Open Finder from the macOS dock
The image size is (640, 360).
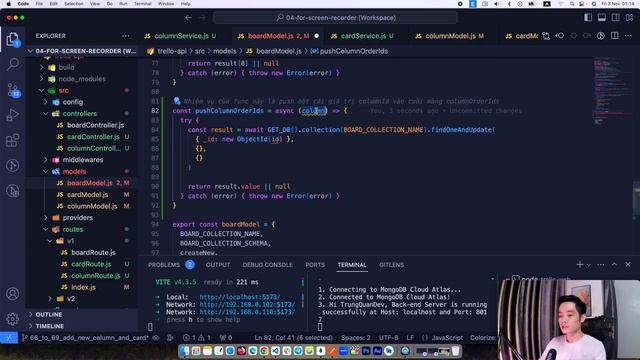click(185, 351)
